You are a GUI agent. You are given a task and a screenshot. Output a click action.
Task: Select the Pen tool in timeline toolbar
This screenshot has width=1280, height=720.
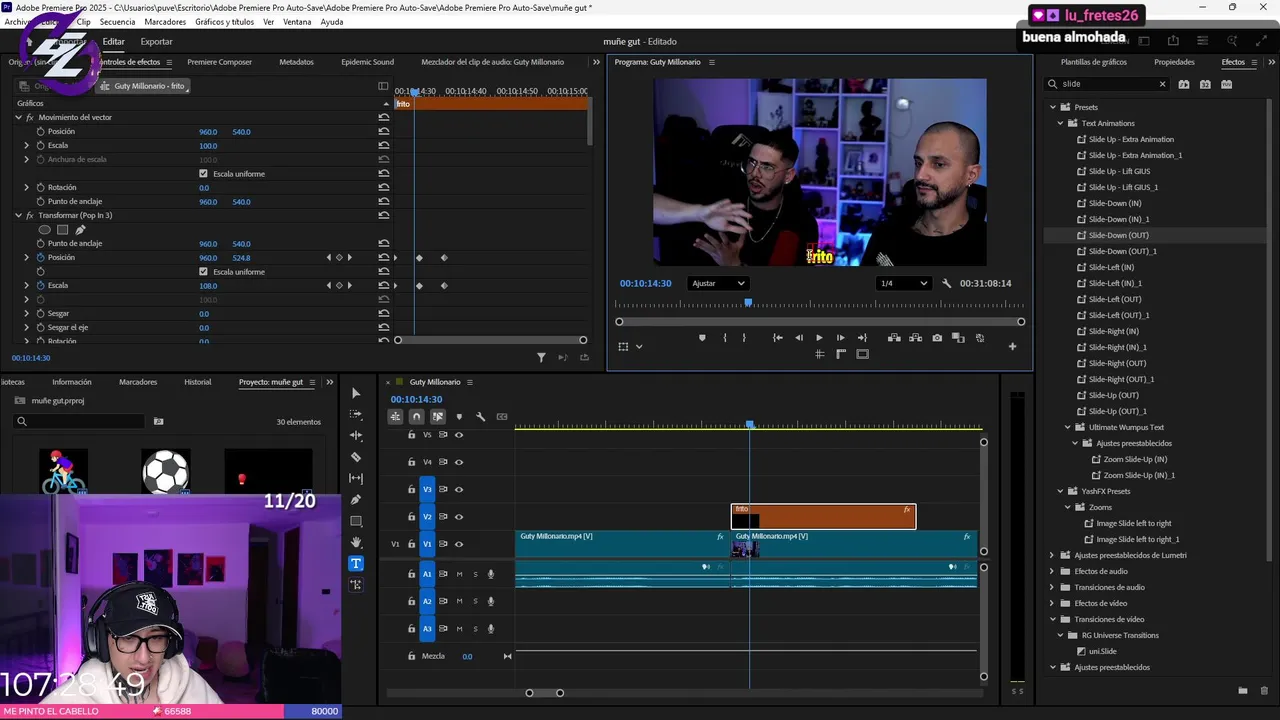click(356, 500)
